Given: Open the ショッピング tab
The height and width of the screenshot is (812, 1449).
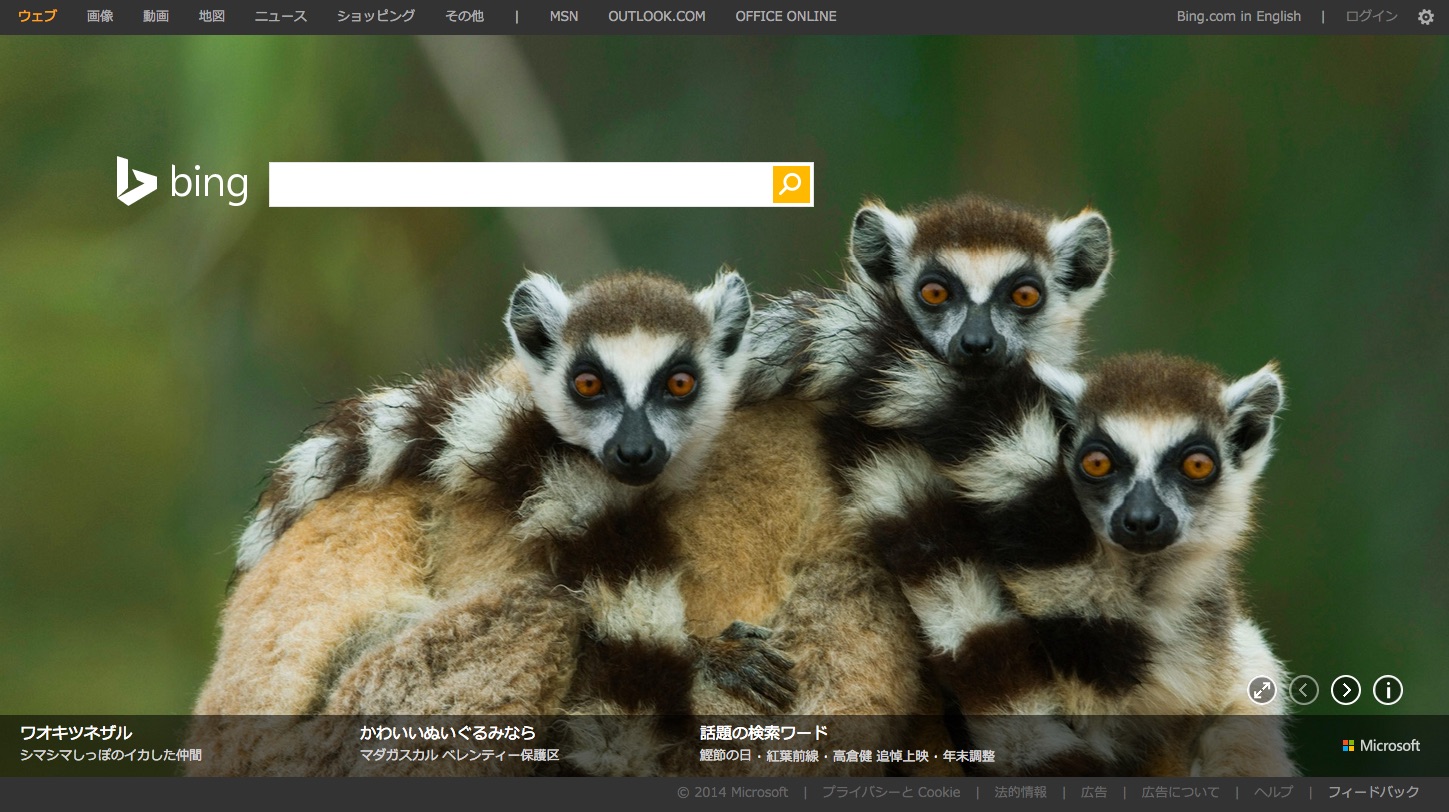Looking at the screenshot, I should click(x=376, y=16).
